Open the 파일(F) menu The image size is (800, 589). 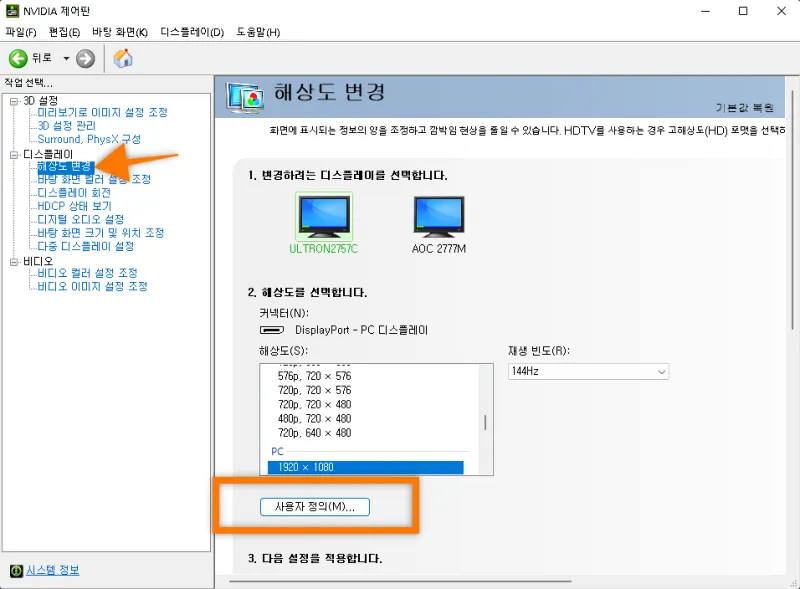click(21, 32)
